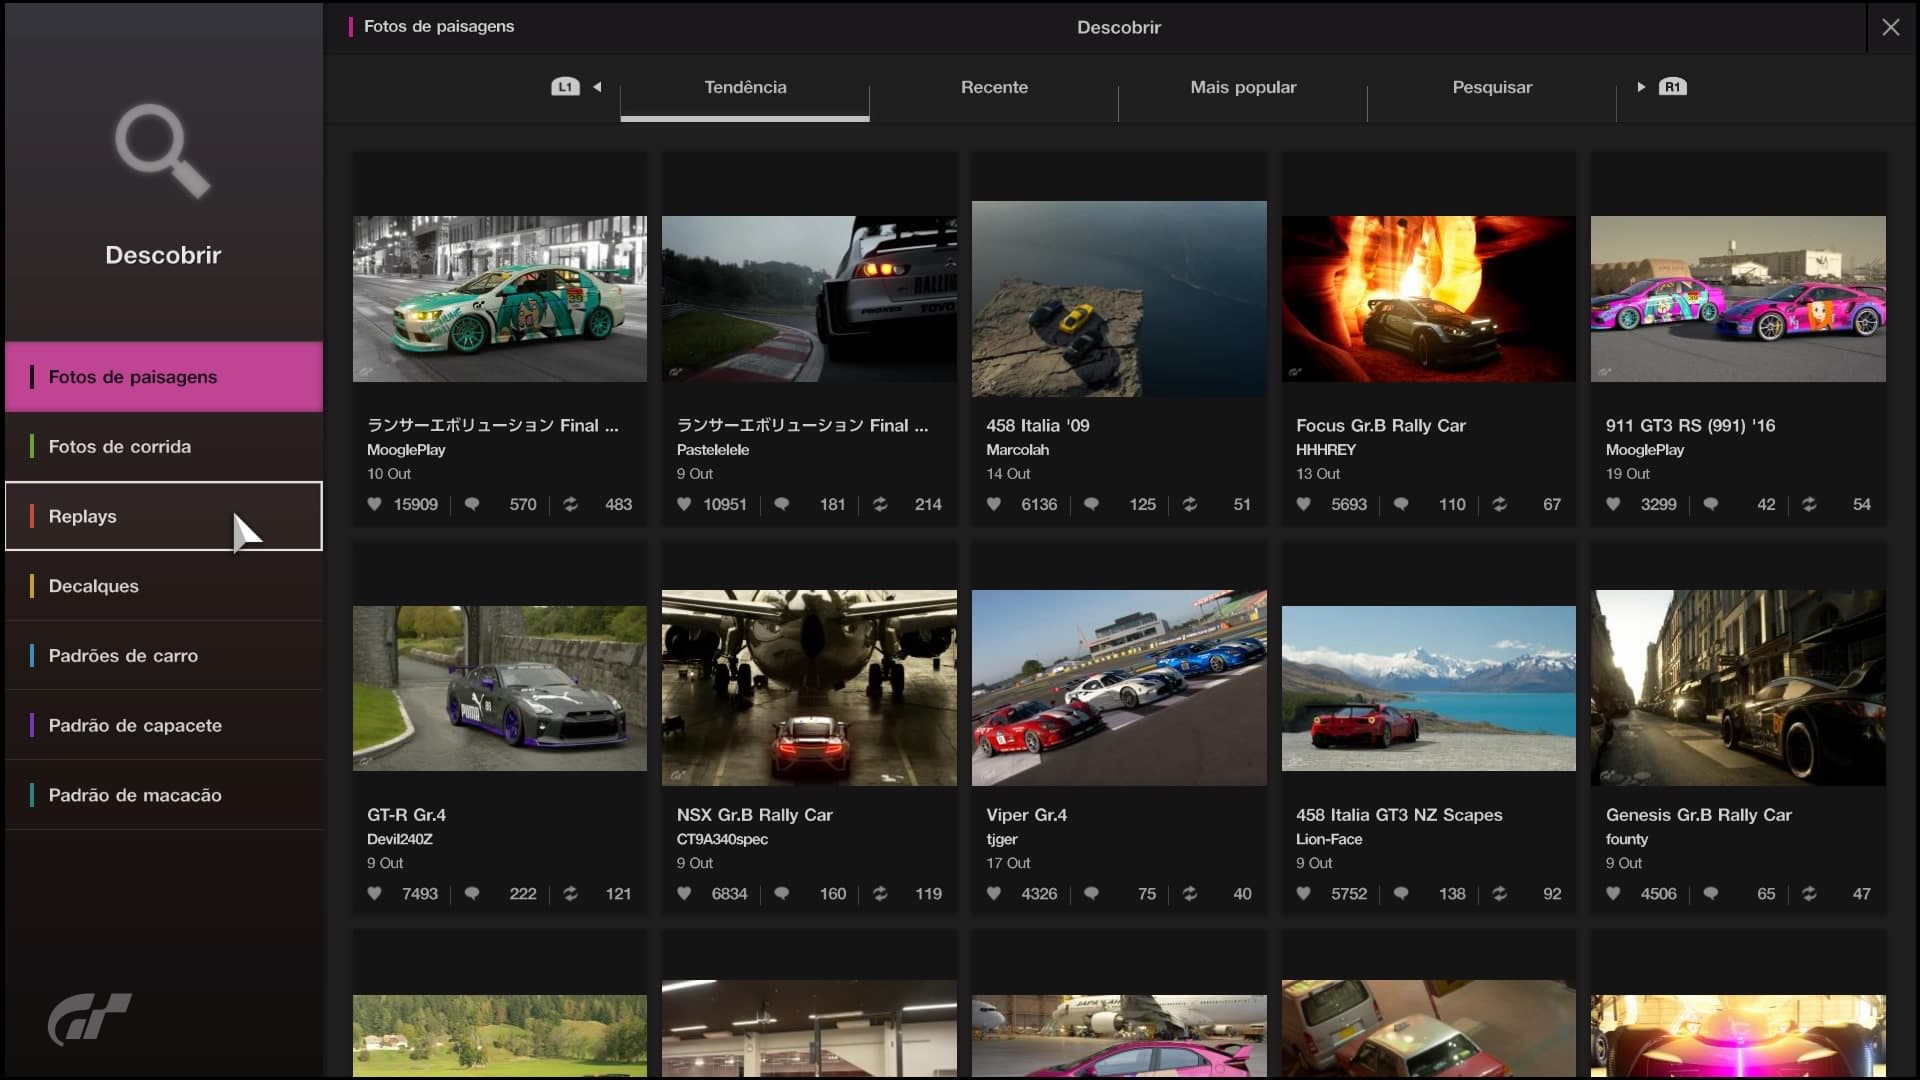Click the Gran Turismo logo in sidebar
This screenshot has width=1920, height=1080.
(90, 1019)
